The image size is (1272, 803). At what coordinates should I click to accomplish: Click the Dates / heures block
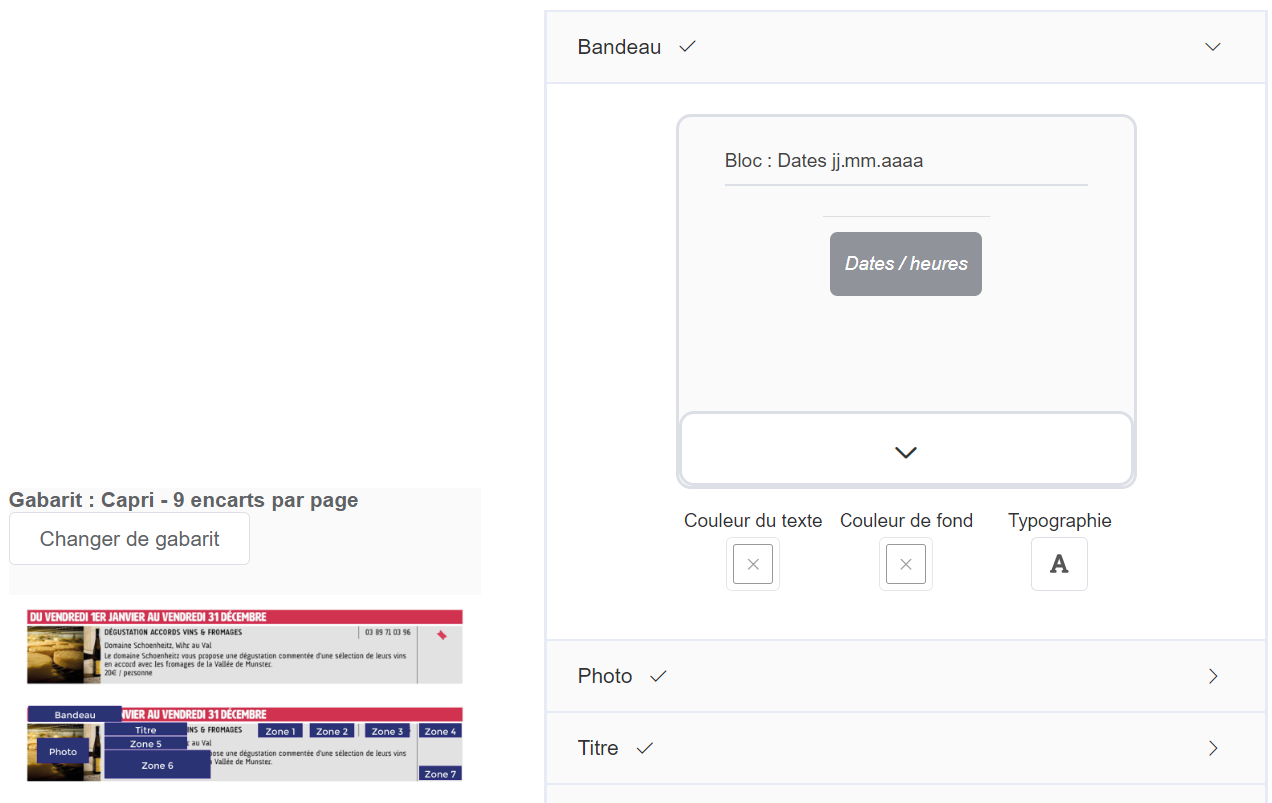(x=906, y=264)
